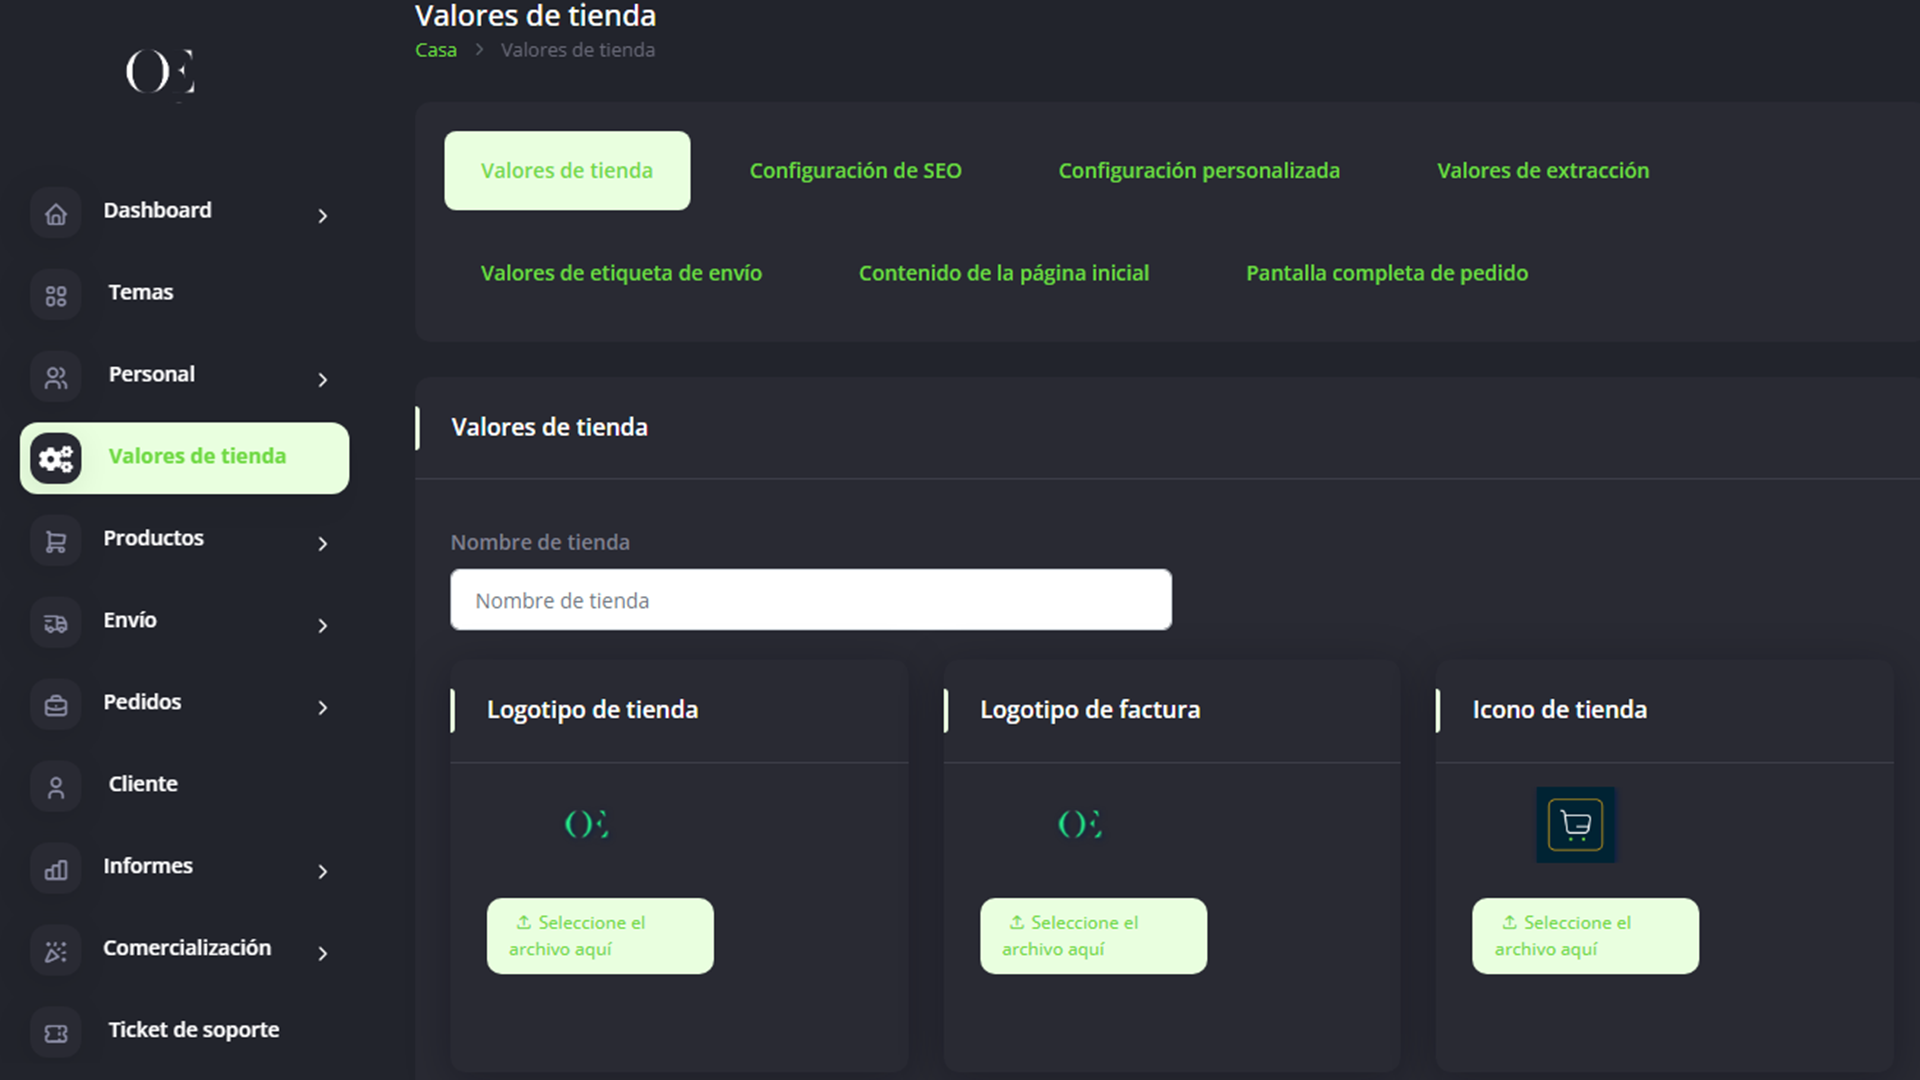Expand the Informes submenu chevron

pyautogui.click(x=322, y=872)
